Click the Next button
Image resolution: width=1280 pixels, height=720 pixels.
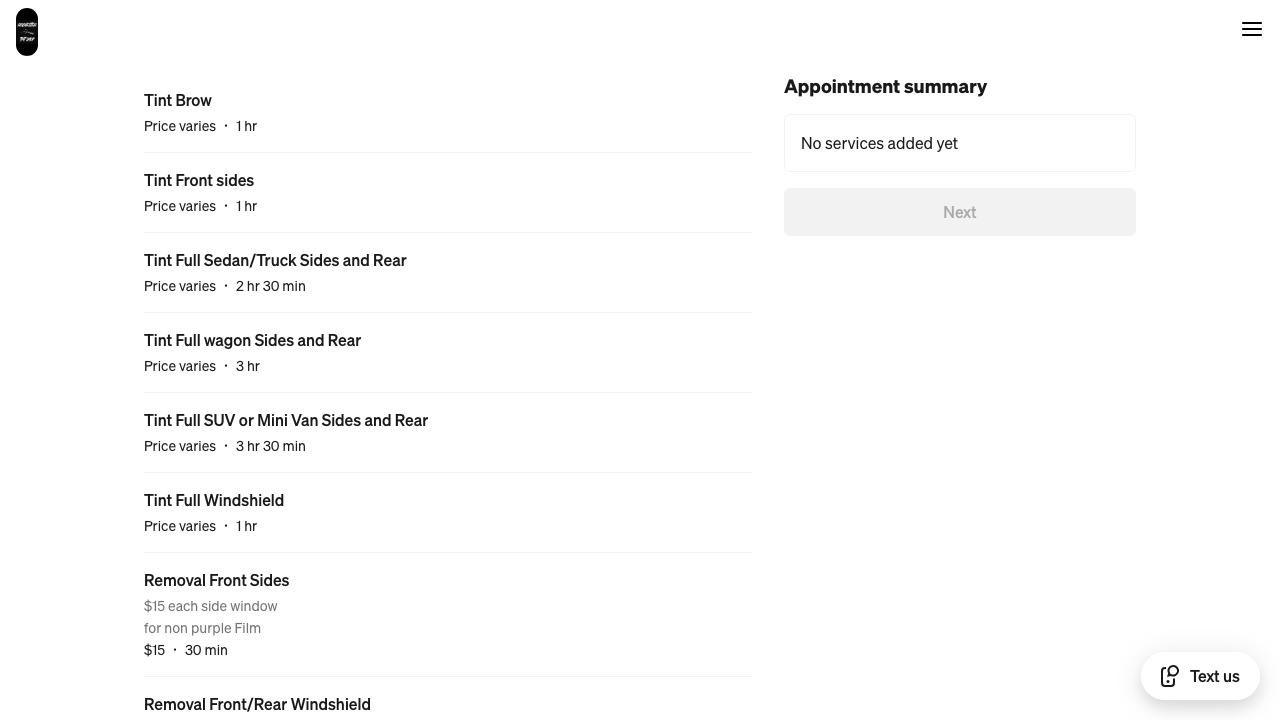pyautogui.click(x=959, y=212)
